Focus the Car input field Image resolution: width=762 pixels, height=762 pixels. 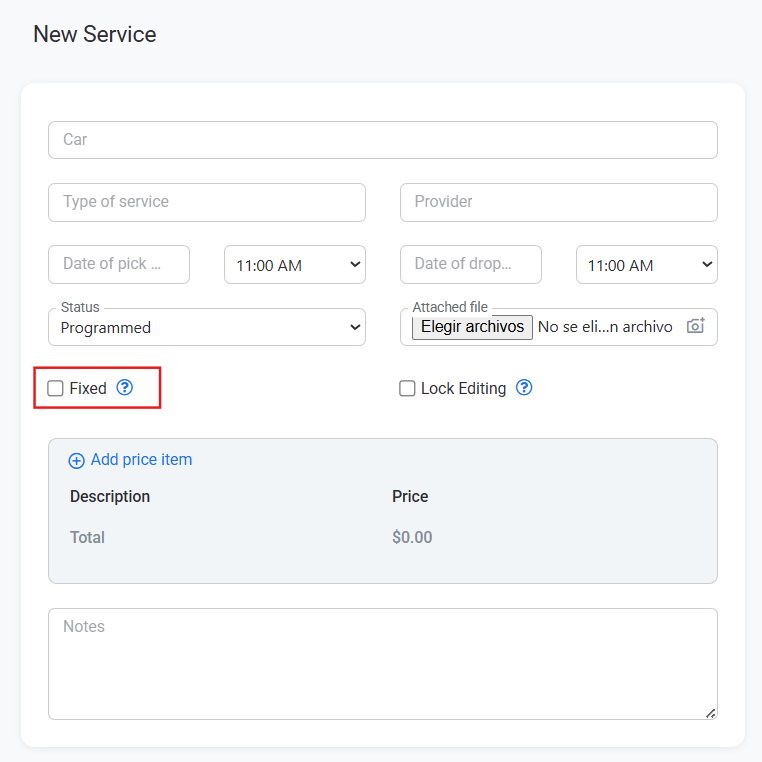(383, 140)
